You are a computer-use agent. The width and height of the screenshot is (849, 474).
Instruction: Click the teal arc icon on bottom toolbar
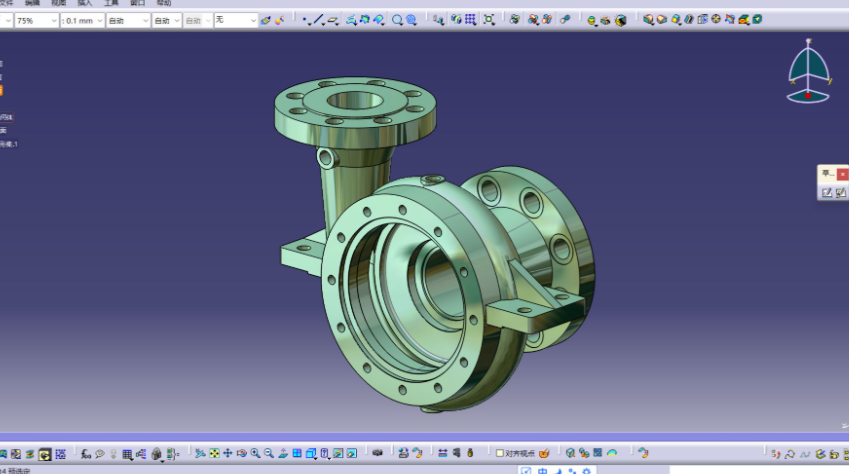click(x=612, y=453)
